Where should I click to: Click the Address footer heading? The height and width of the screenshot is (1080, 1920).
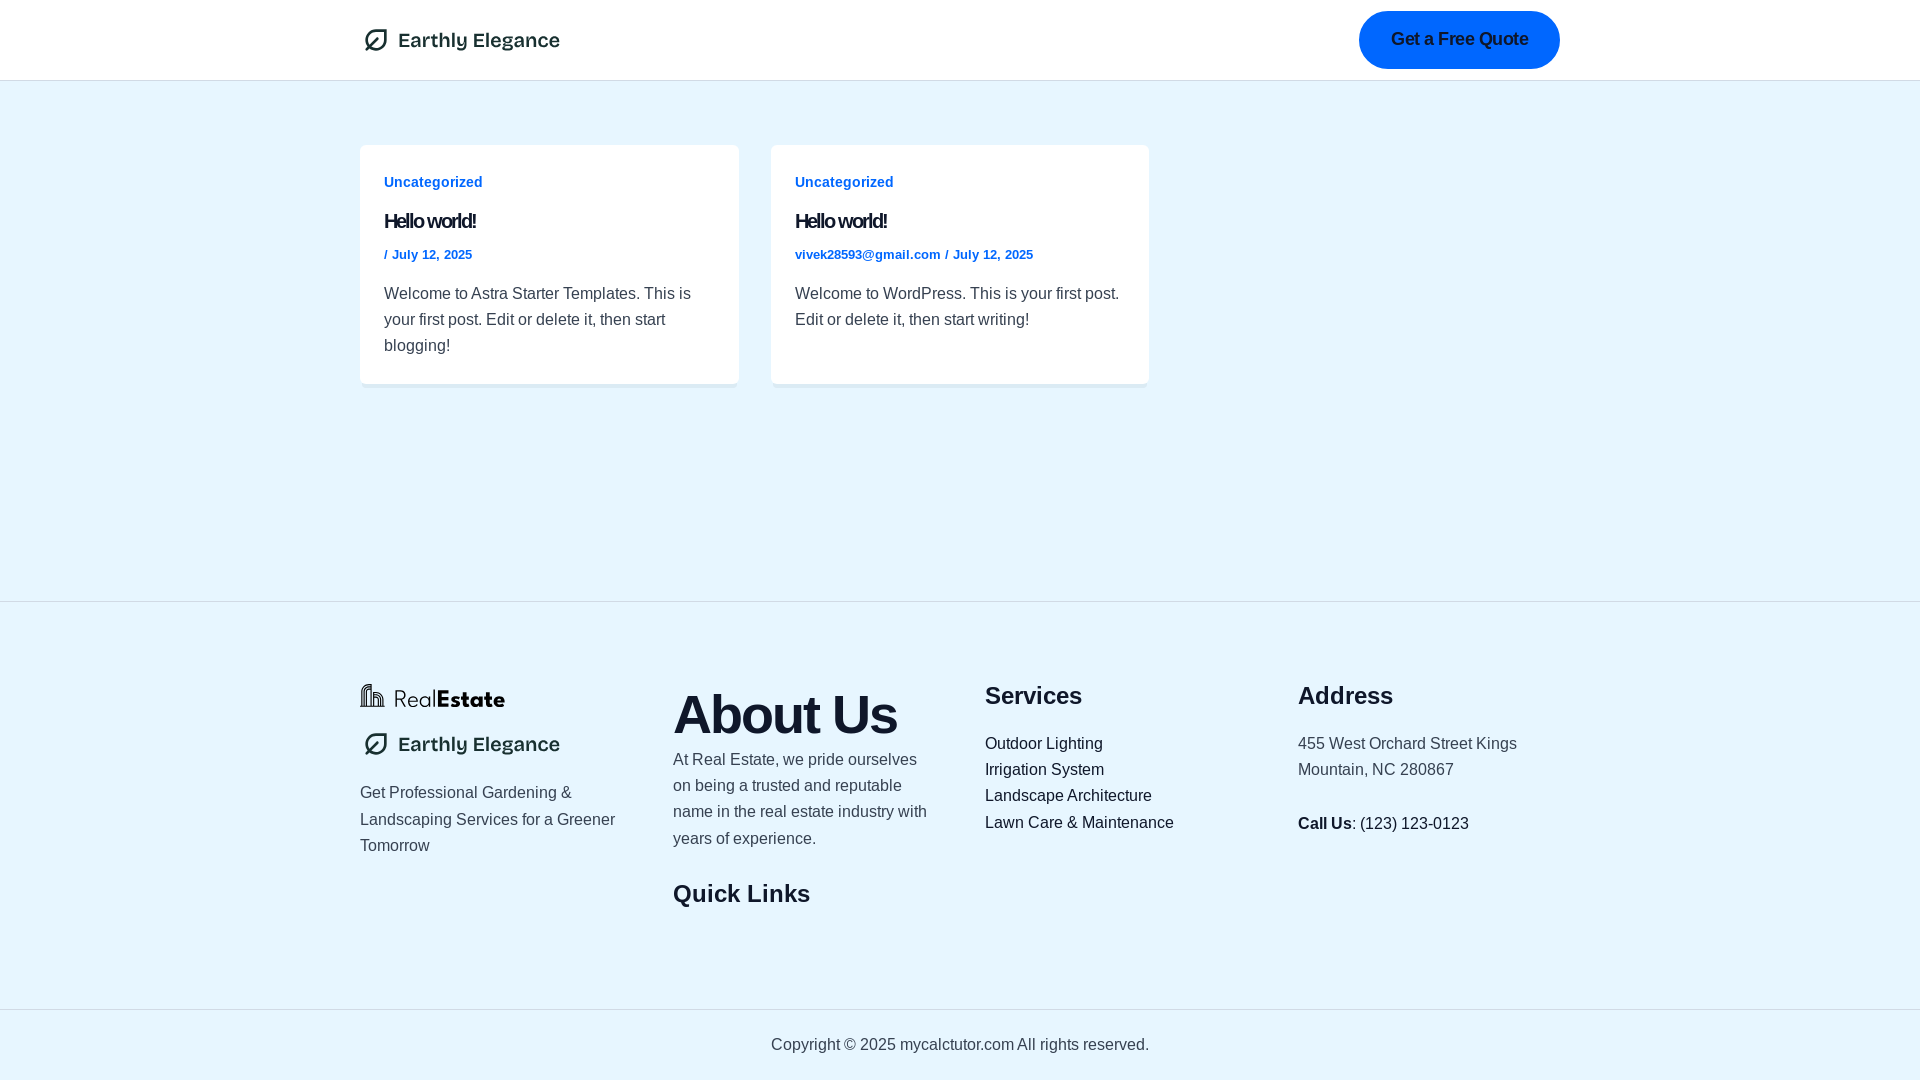click(x=1346, y=696)
